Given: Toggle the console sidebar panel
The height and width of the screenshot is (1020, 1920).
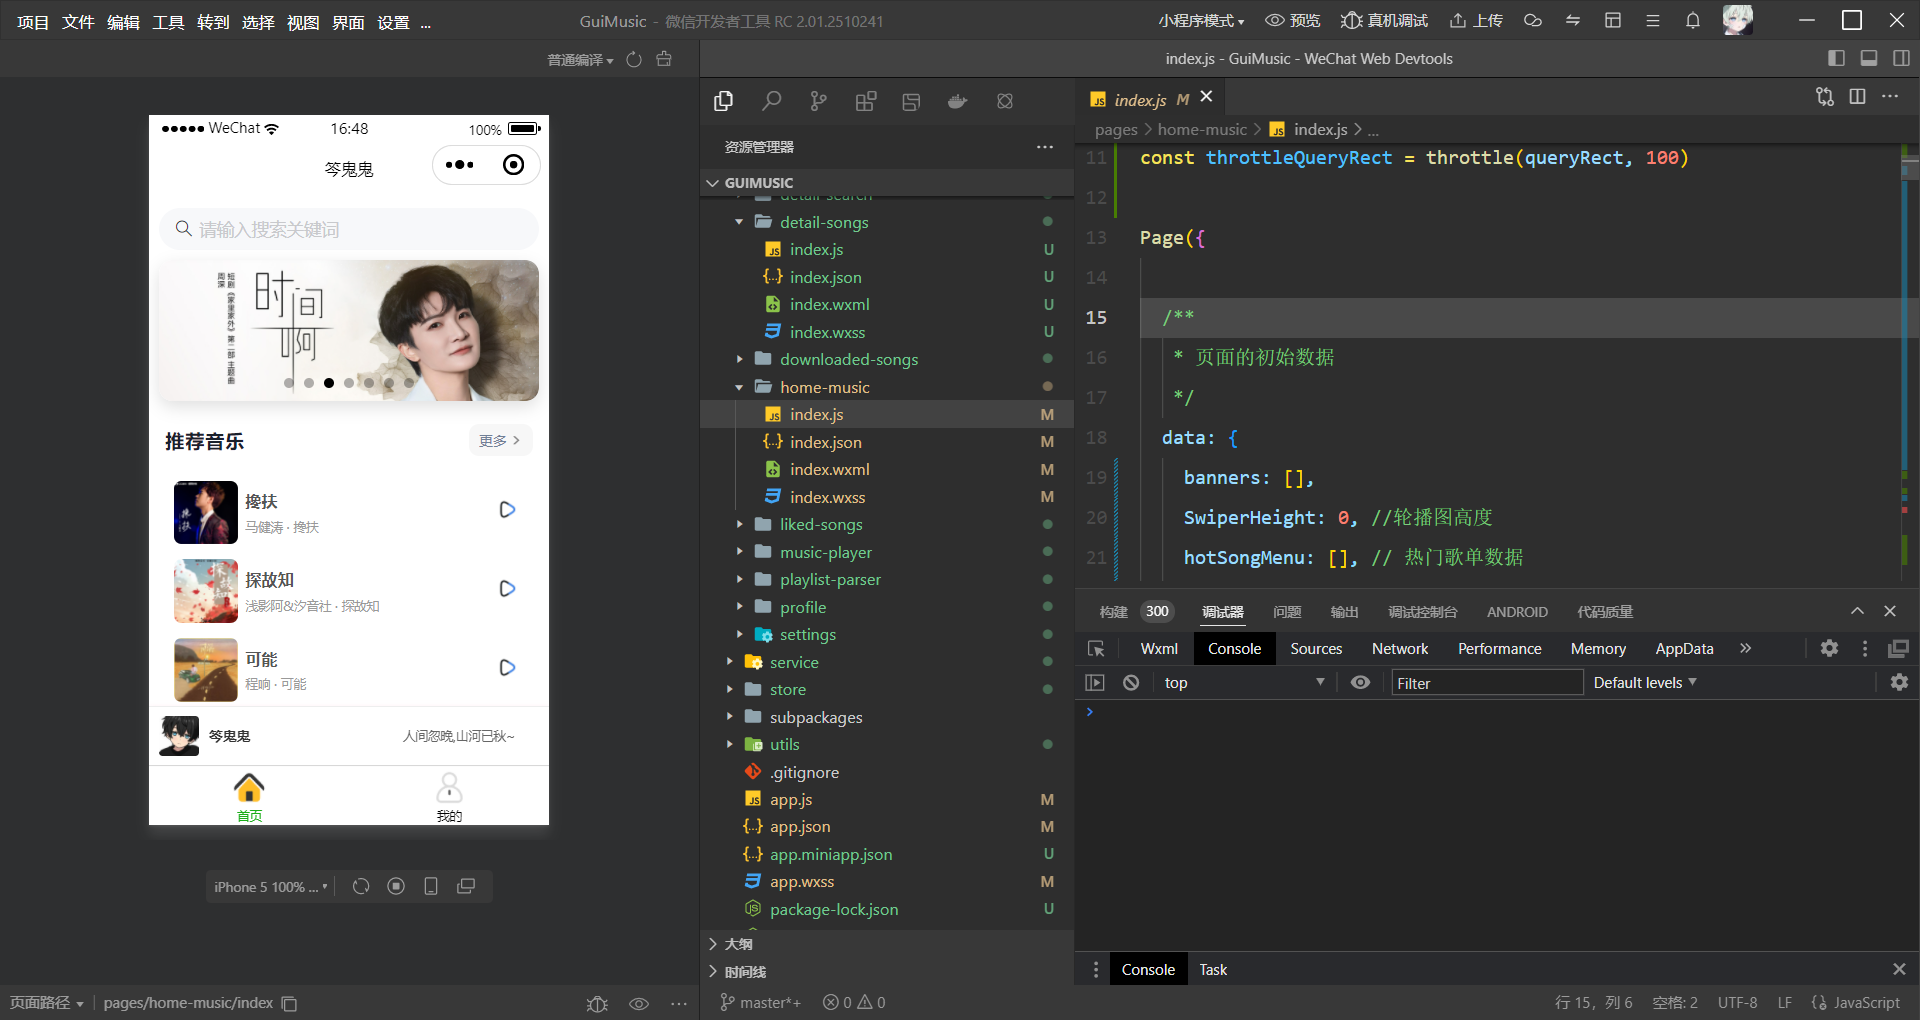Looking at the screenshot, I should 1095,683.
